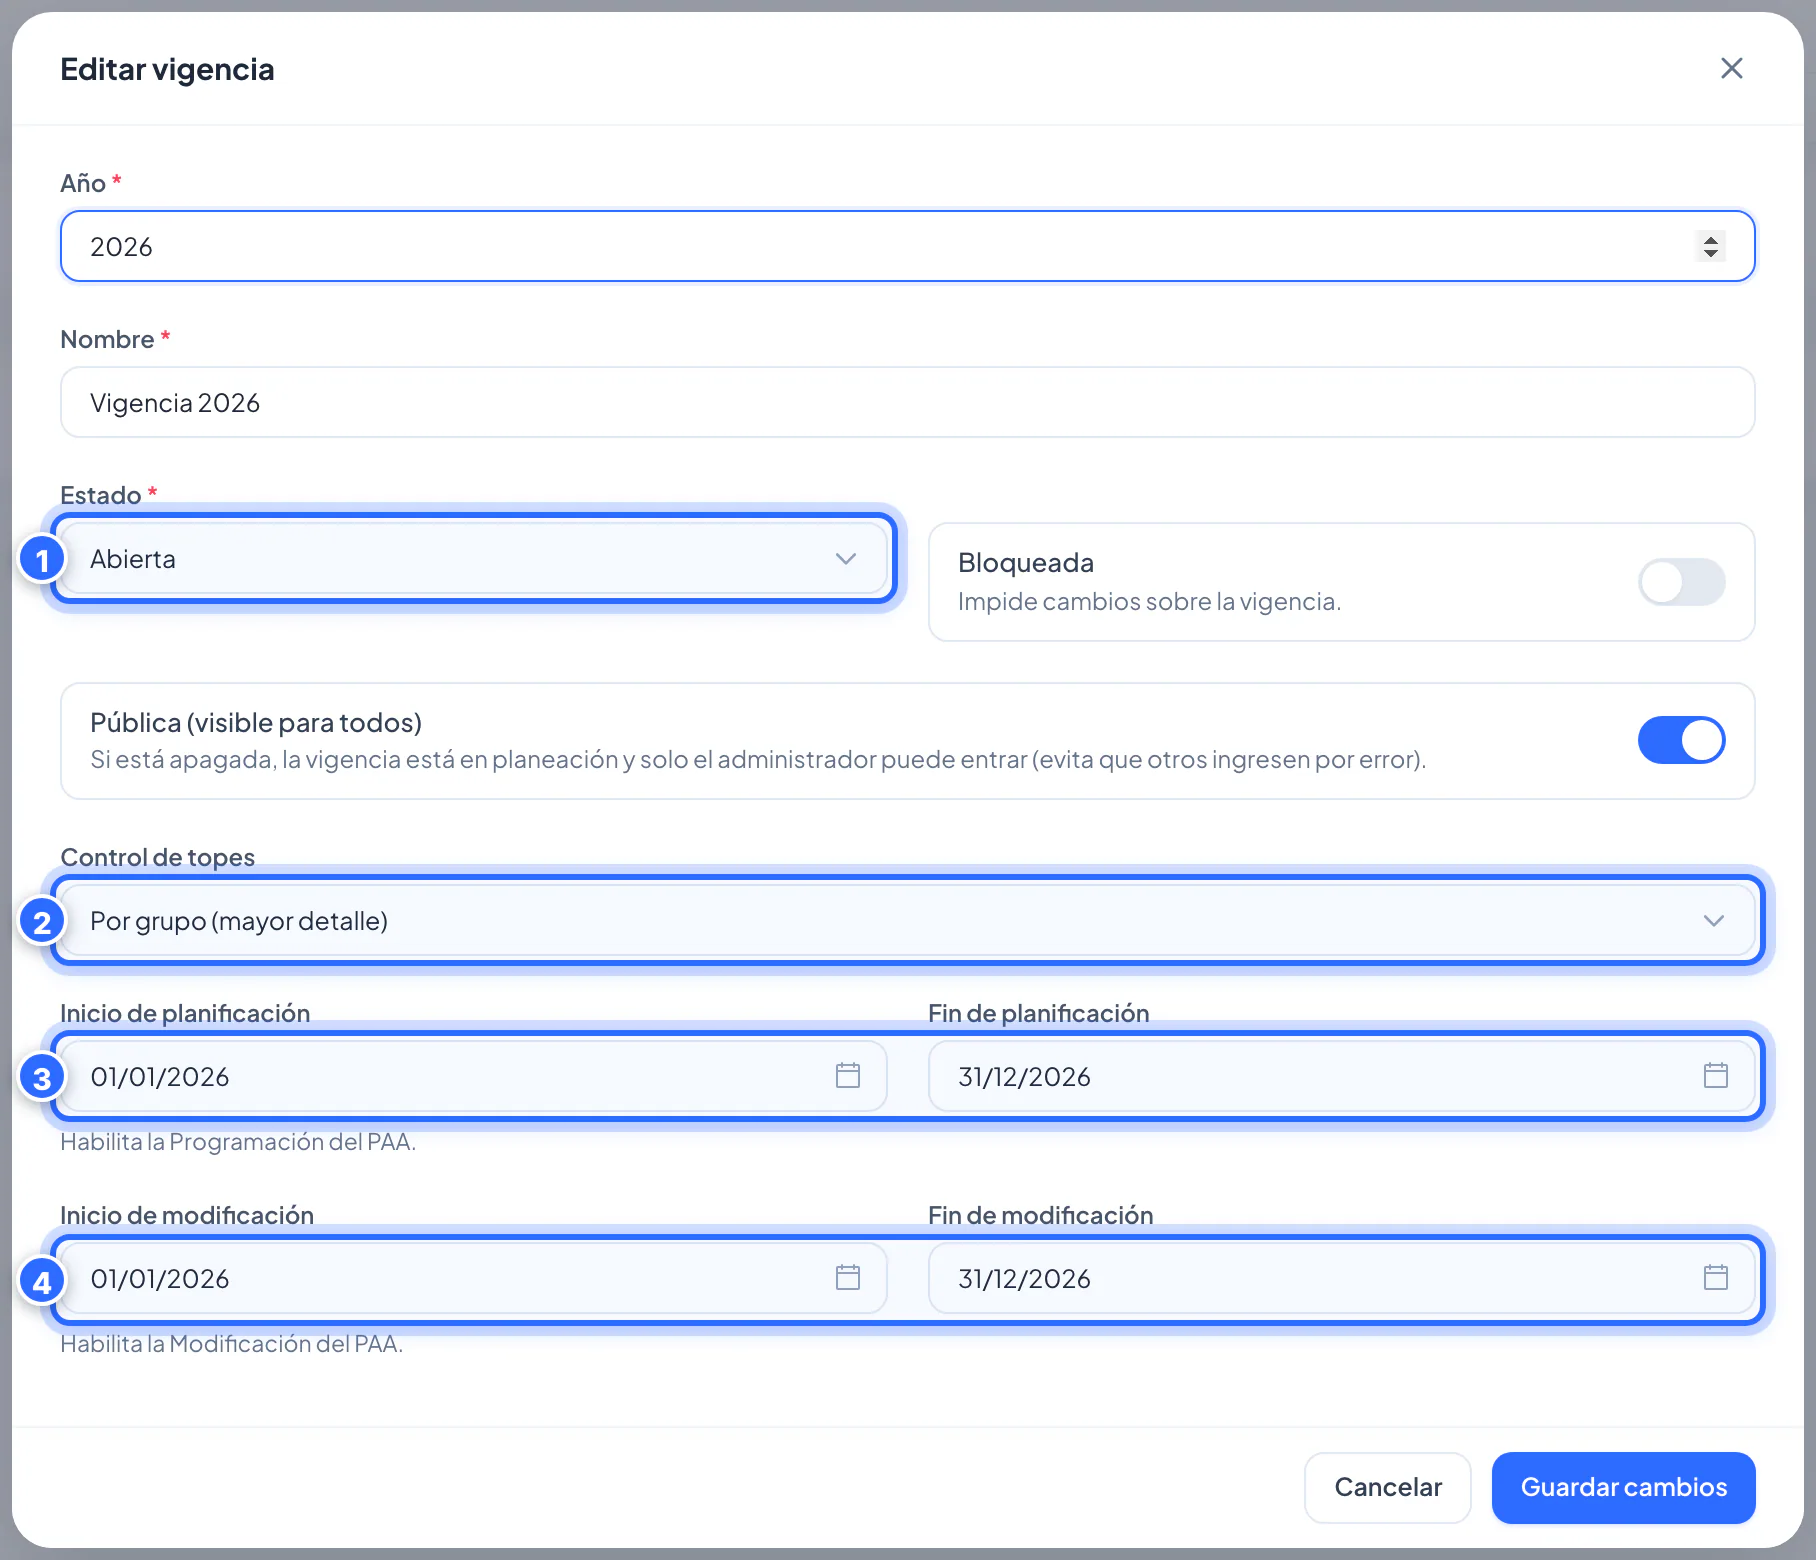Click Guardar cambios button
This screenshot has height=1560, width=1816.
point(1623,1487)
